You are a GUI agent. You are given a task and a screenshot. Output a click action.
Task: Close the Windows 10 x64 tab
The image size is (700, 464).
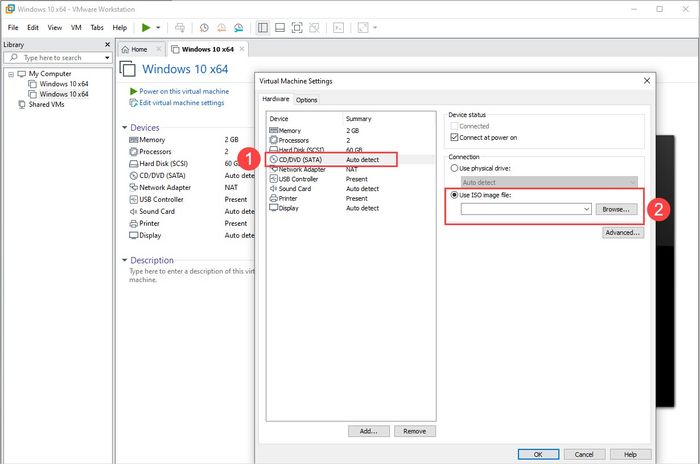click(x=242, y=49)
